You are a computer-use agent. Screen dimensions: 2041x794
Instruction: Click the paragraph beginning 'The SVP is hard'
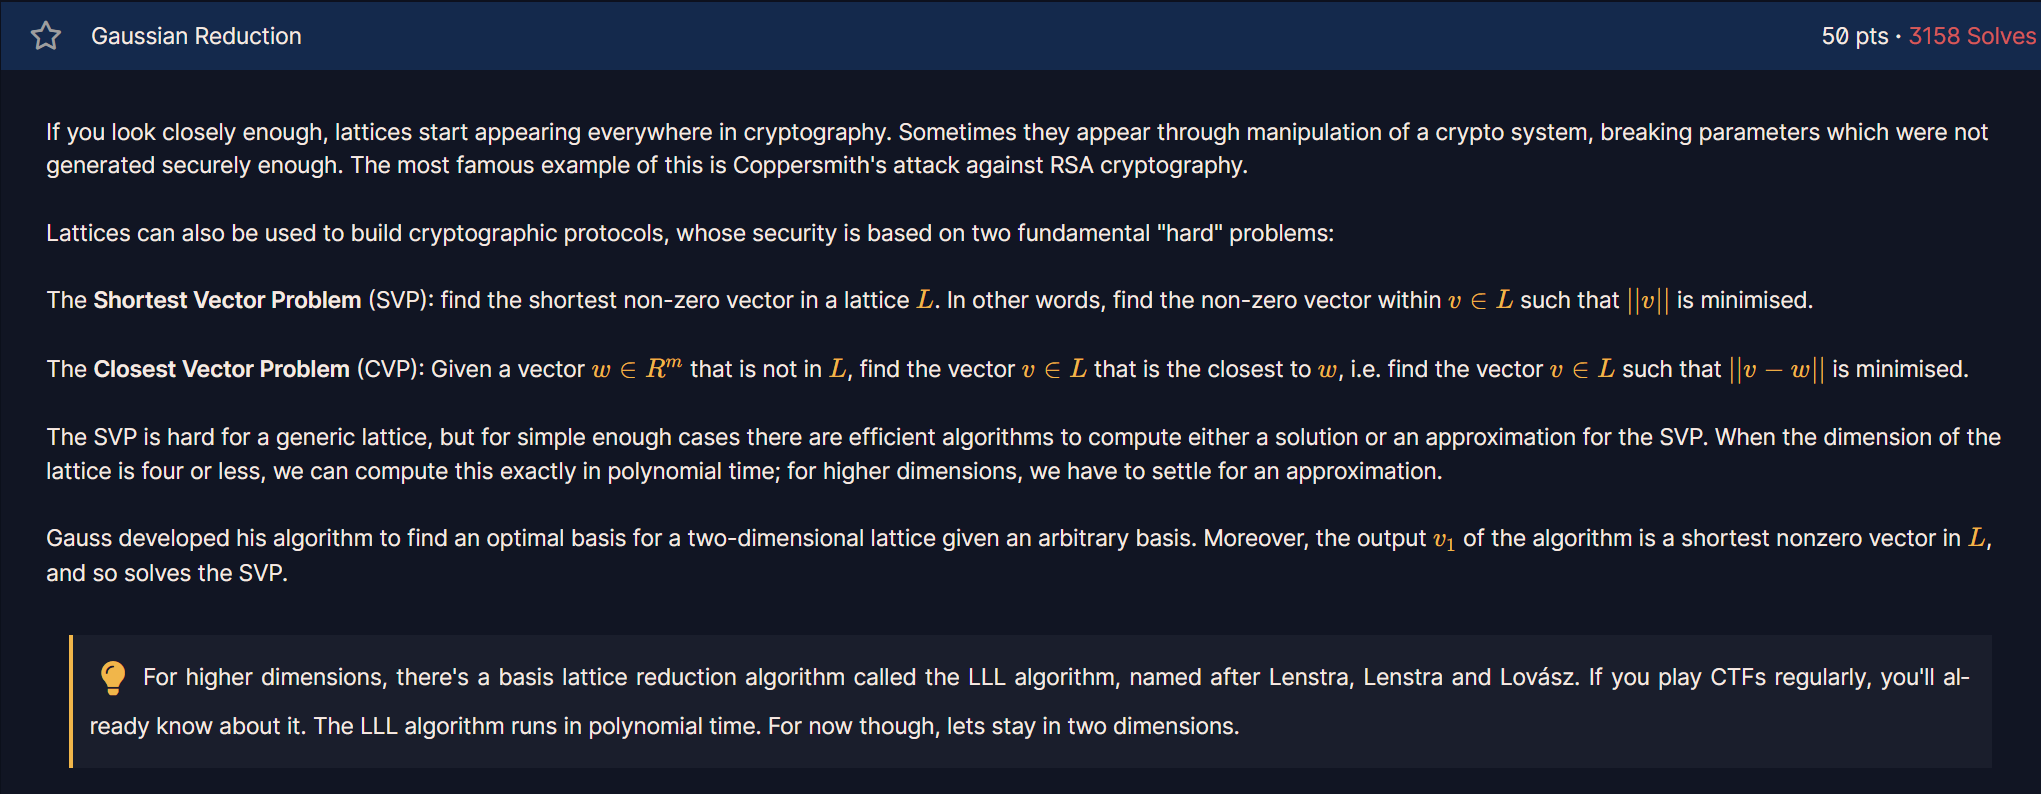click(x=1023, y=454)
